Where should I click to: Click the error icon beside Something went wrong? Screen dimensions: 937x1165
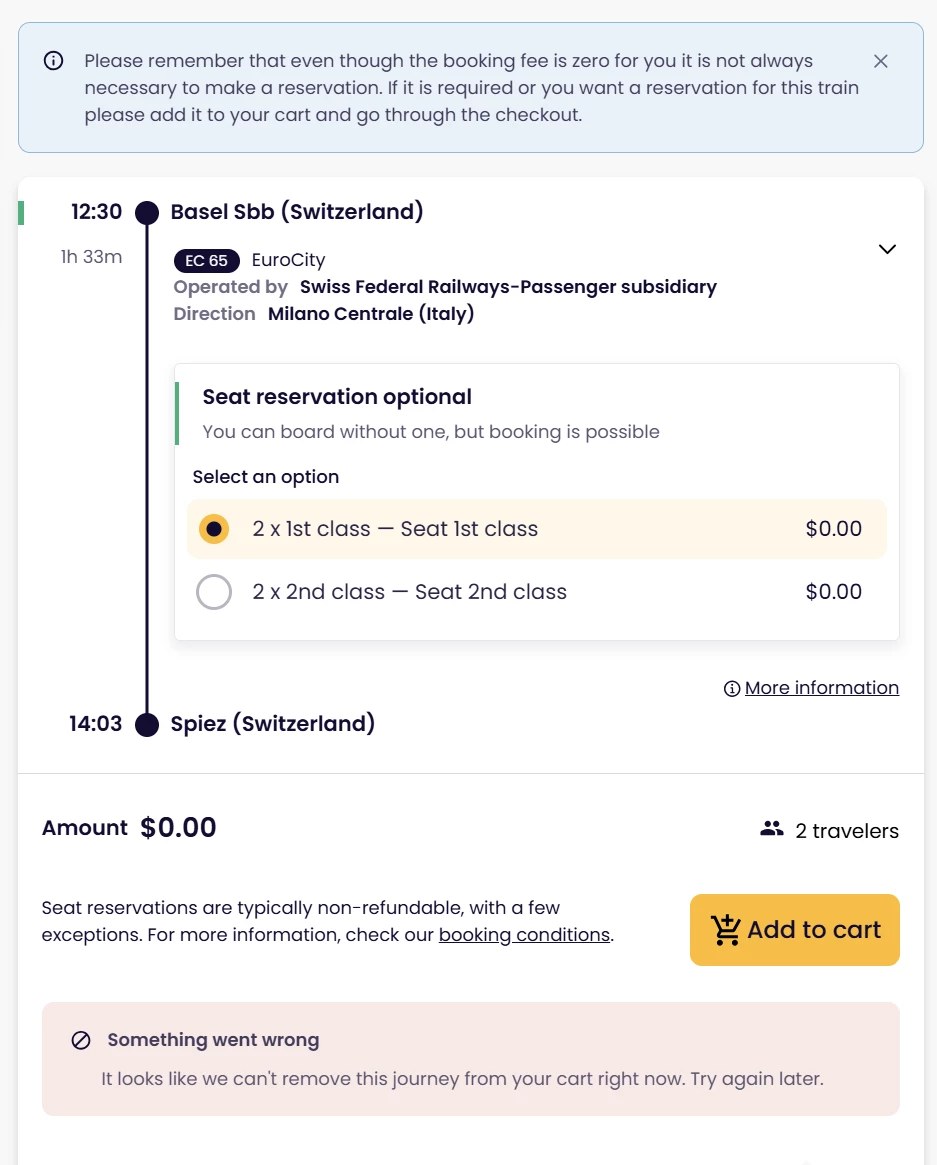point(81,1040)
